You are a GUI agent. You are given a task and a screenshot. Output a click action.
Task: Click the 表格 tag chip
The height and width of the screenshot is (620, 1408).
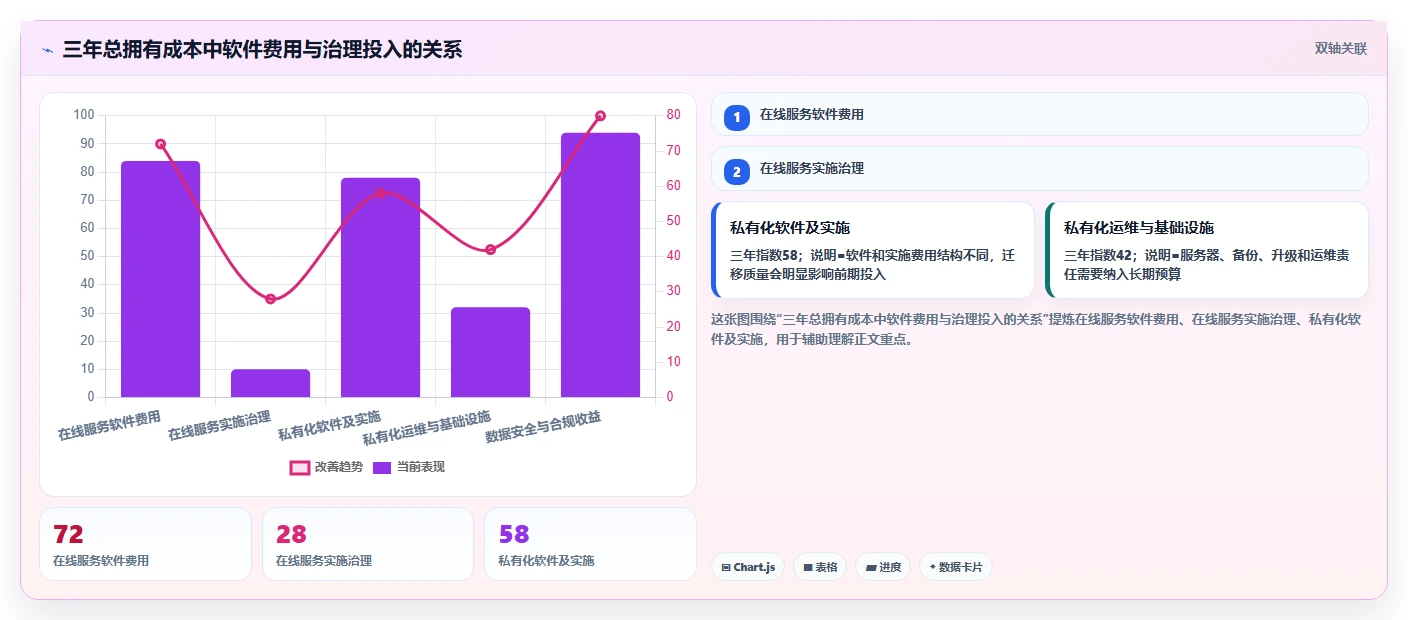pos(820,567)
